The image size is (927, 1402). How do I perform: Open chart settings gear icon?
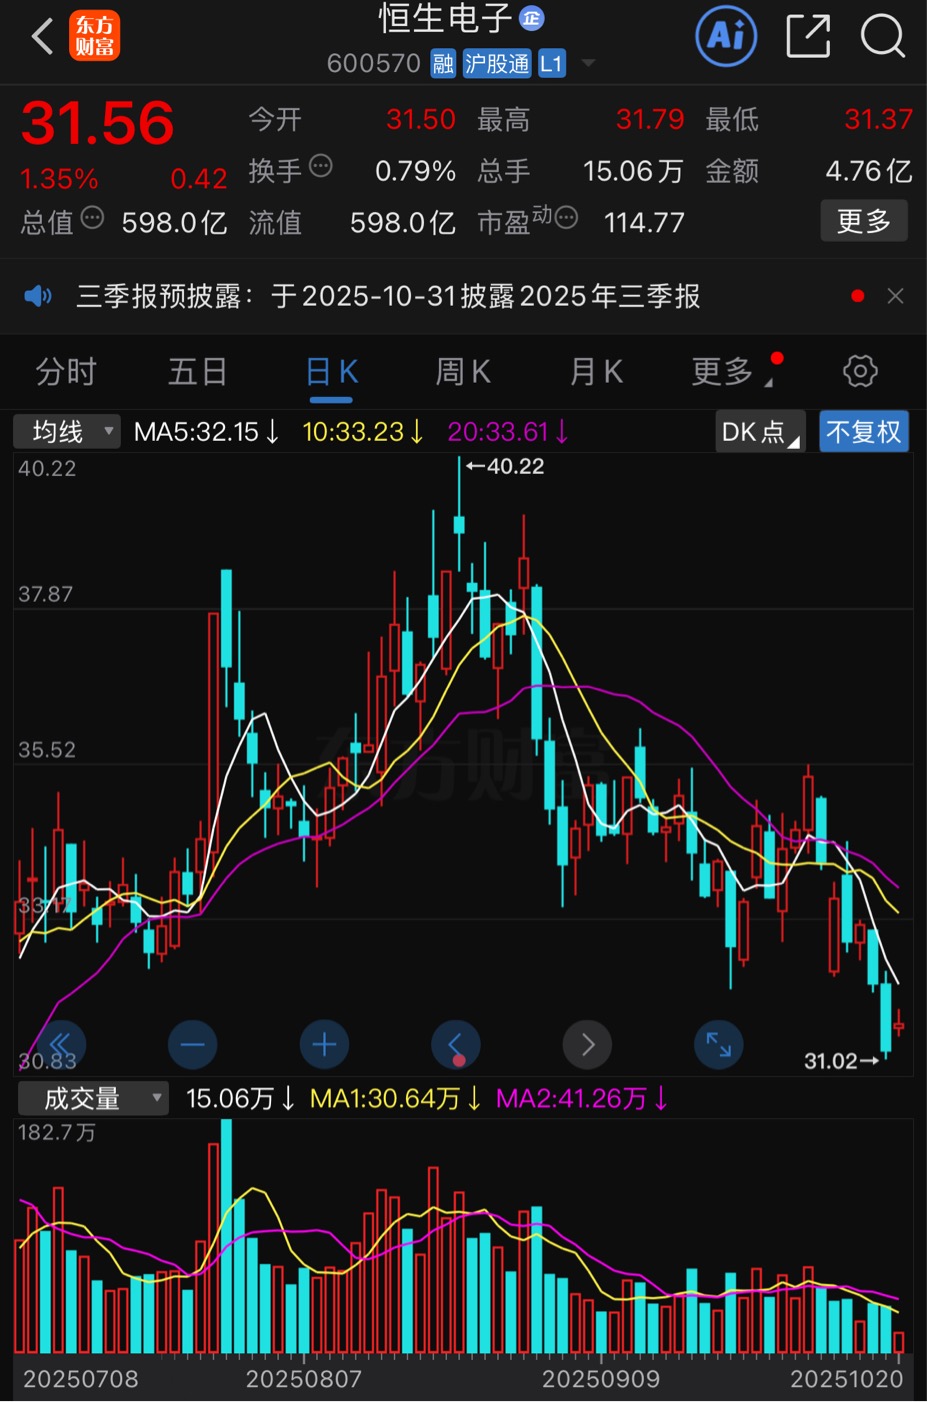click(x=860, y=371)
